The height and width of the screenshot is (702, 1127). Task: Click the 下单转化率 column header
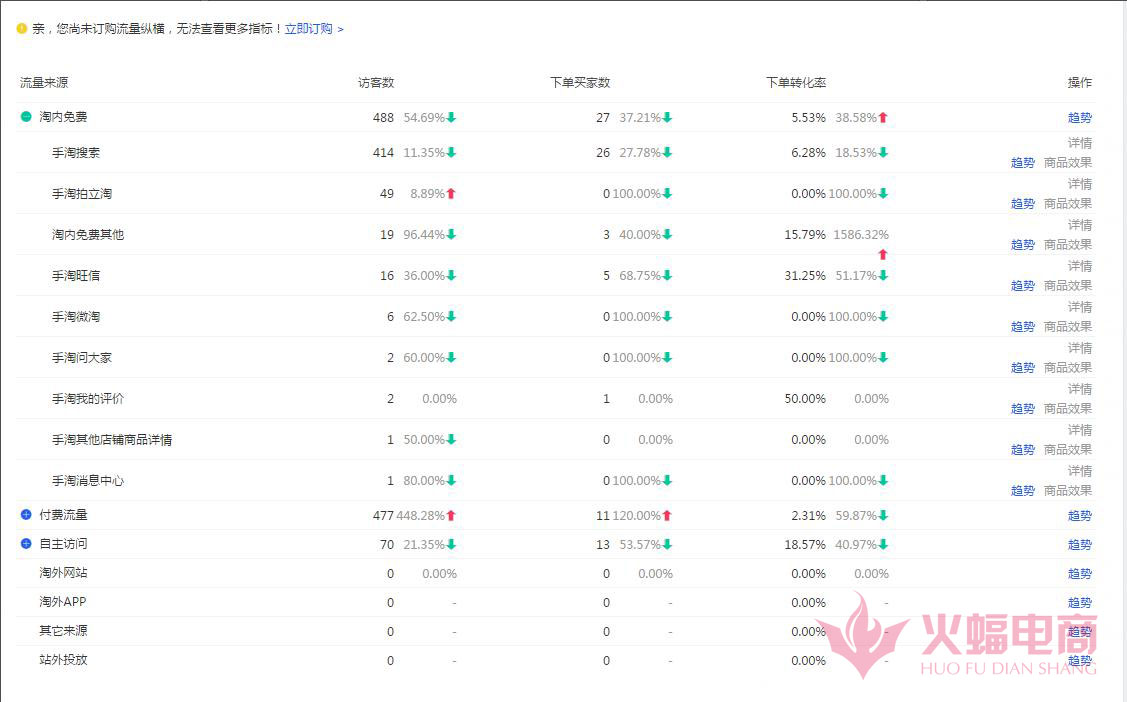pyautogui.click(x=796, y=83)
